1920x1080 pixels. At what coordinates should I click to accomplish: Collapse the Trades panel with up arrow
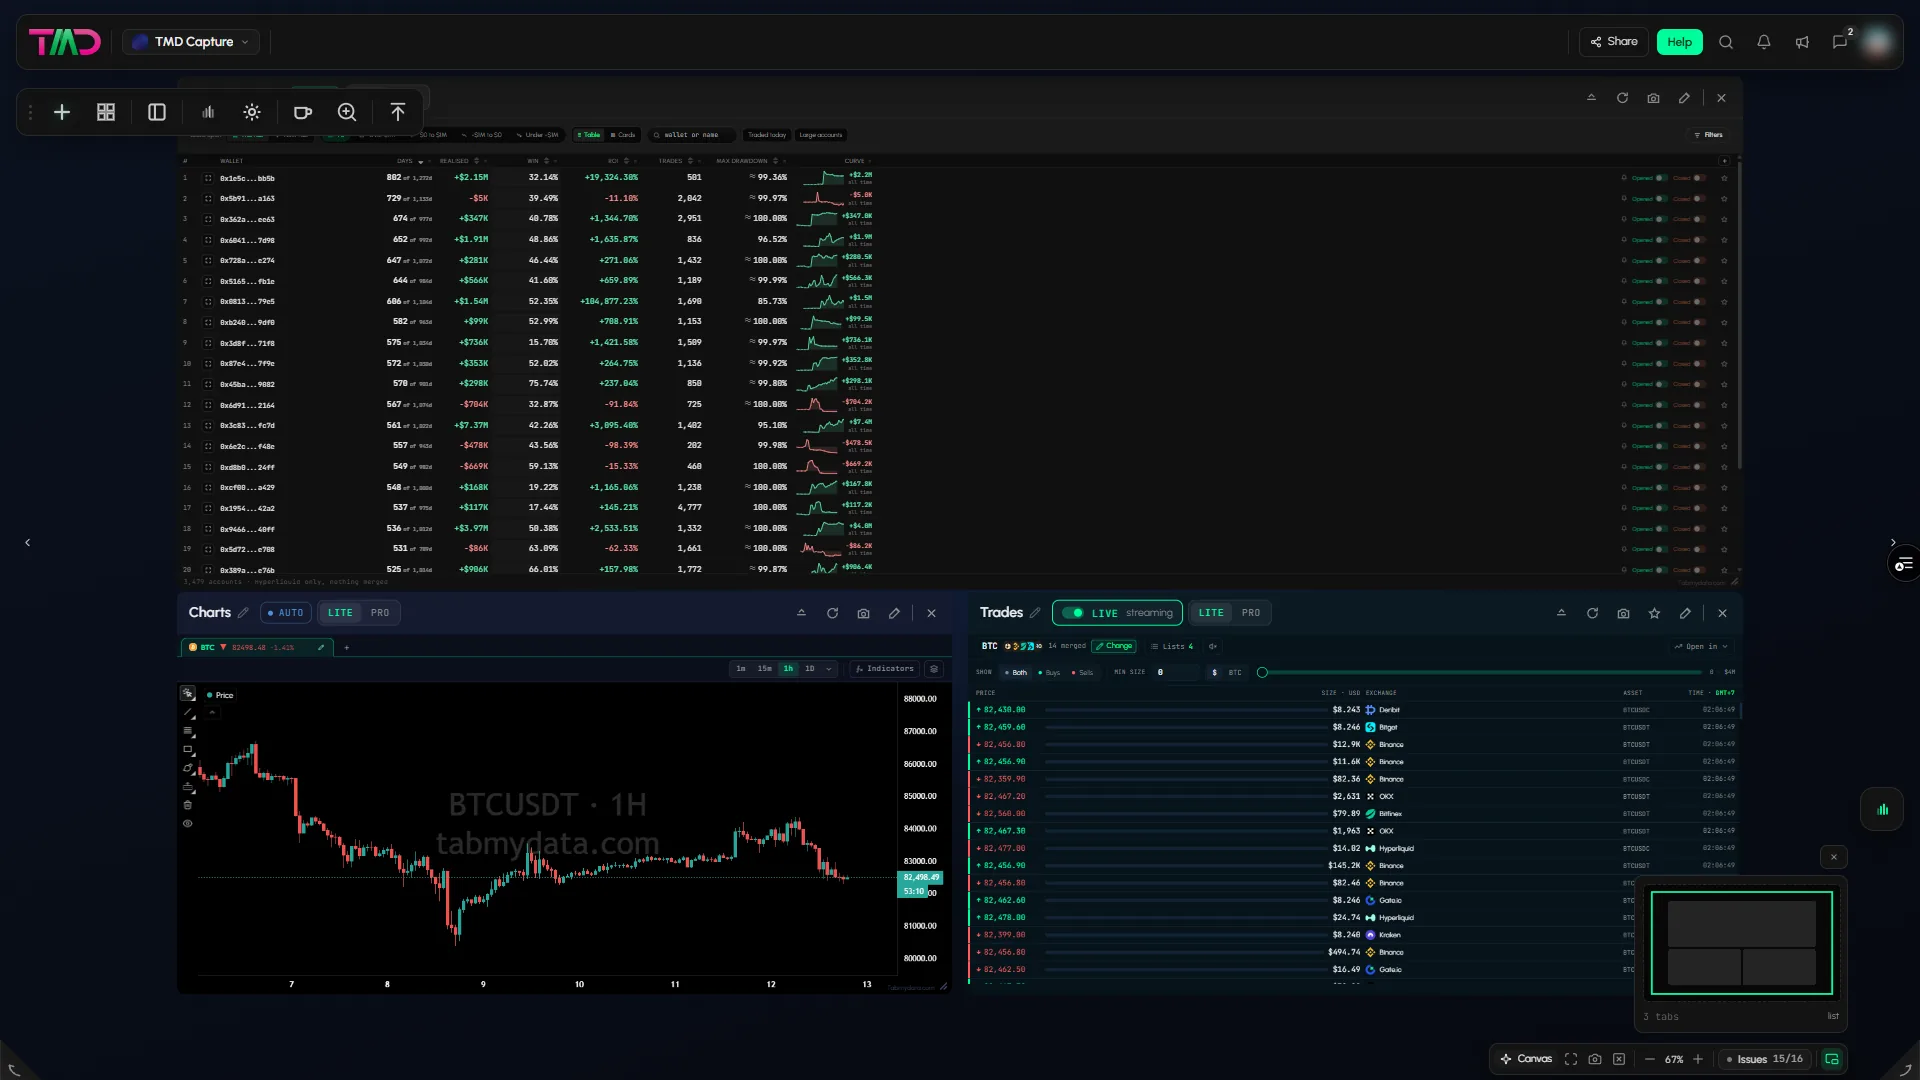pyautogui.click(x=1561, y=613)
